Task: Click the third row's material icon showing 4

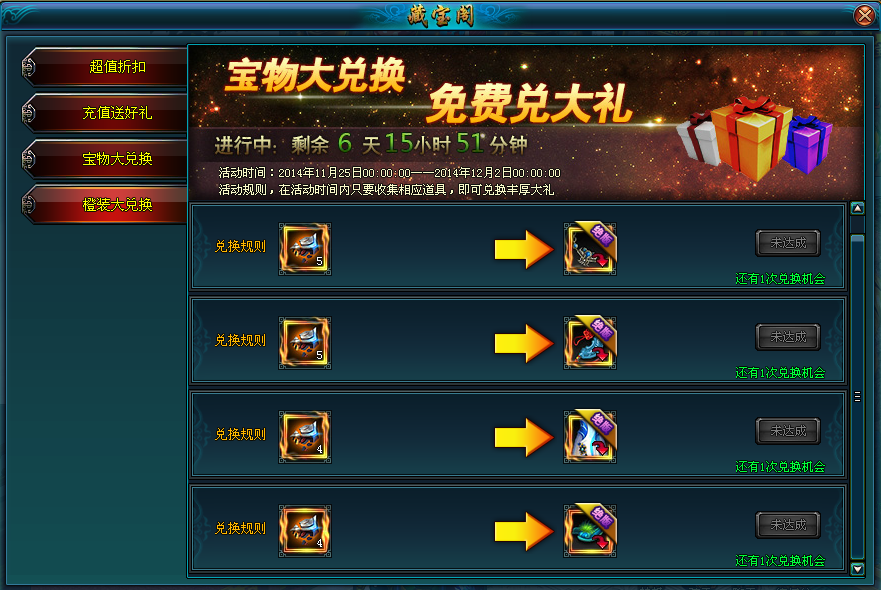Action: [x=305, y=437]
